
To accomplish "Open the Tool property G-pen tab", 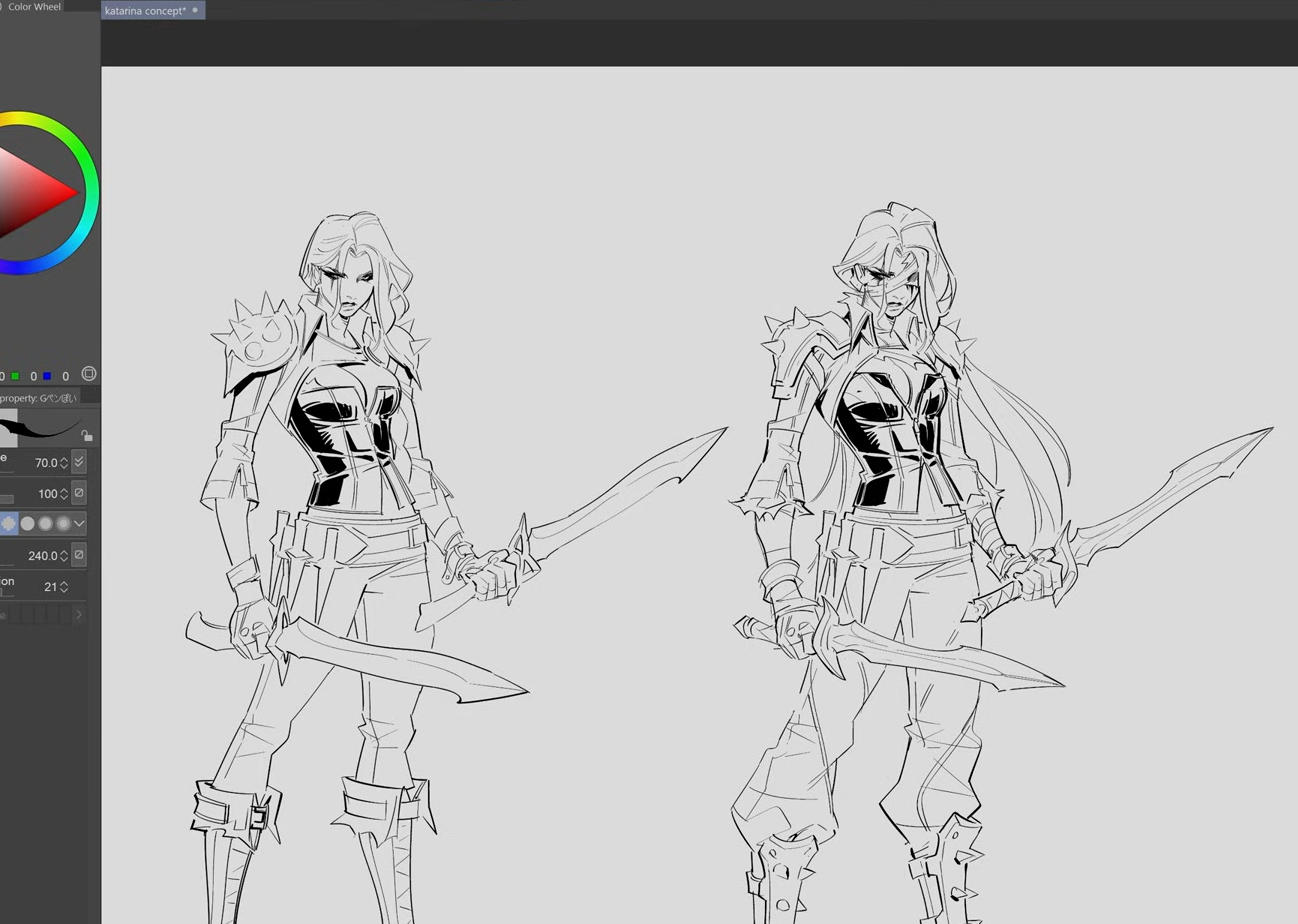I will pyautogui.click(x=42, y=398).
